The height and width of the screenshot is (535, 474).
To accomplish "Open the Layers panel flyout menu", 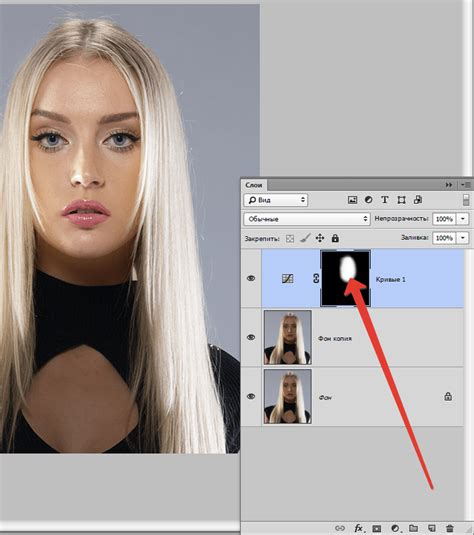I will coord(465,185).
